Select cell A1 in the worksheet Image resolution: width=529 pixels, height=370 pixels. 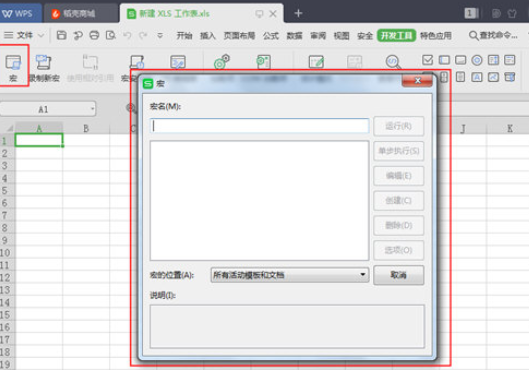[39, 140]
